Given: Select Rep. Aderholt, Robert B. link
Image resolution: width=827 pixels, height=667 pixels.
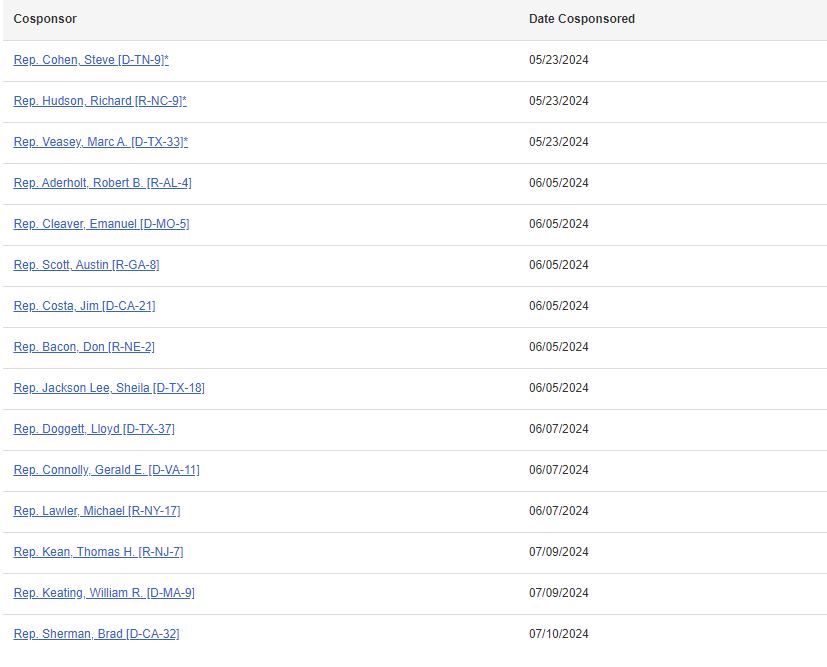Looking at the screenshot, I should point(102,183).
